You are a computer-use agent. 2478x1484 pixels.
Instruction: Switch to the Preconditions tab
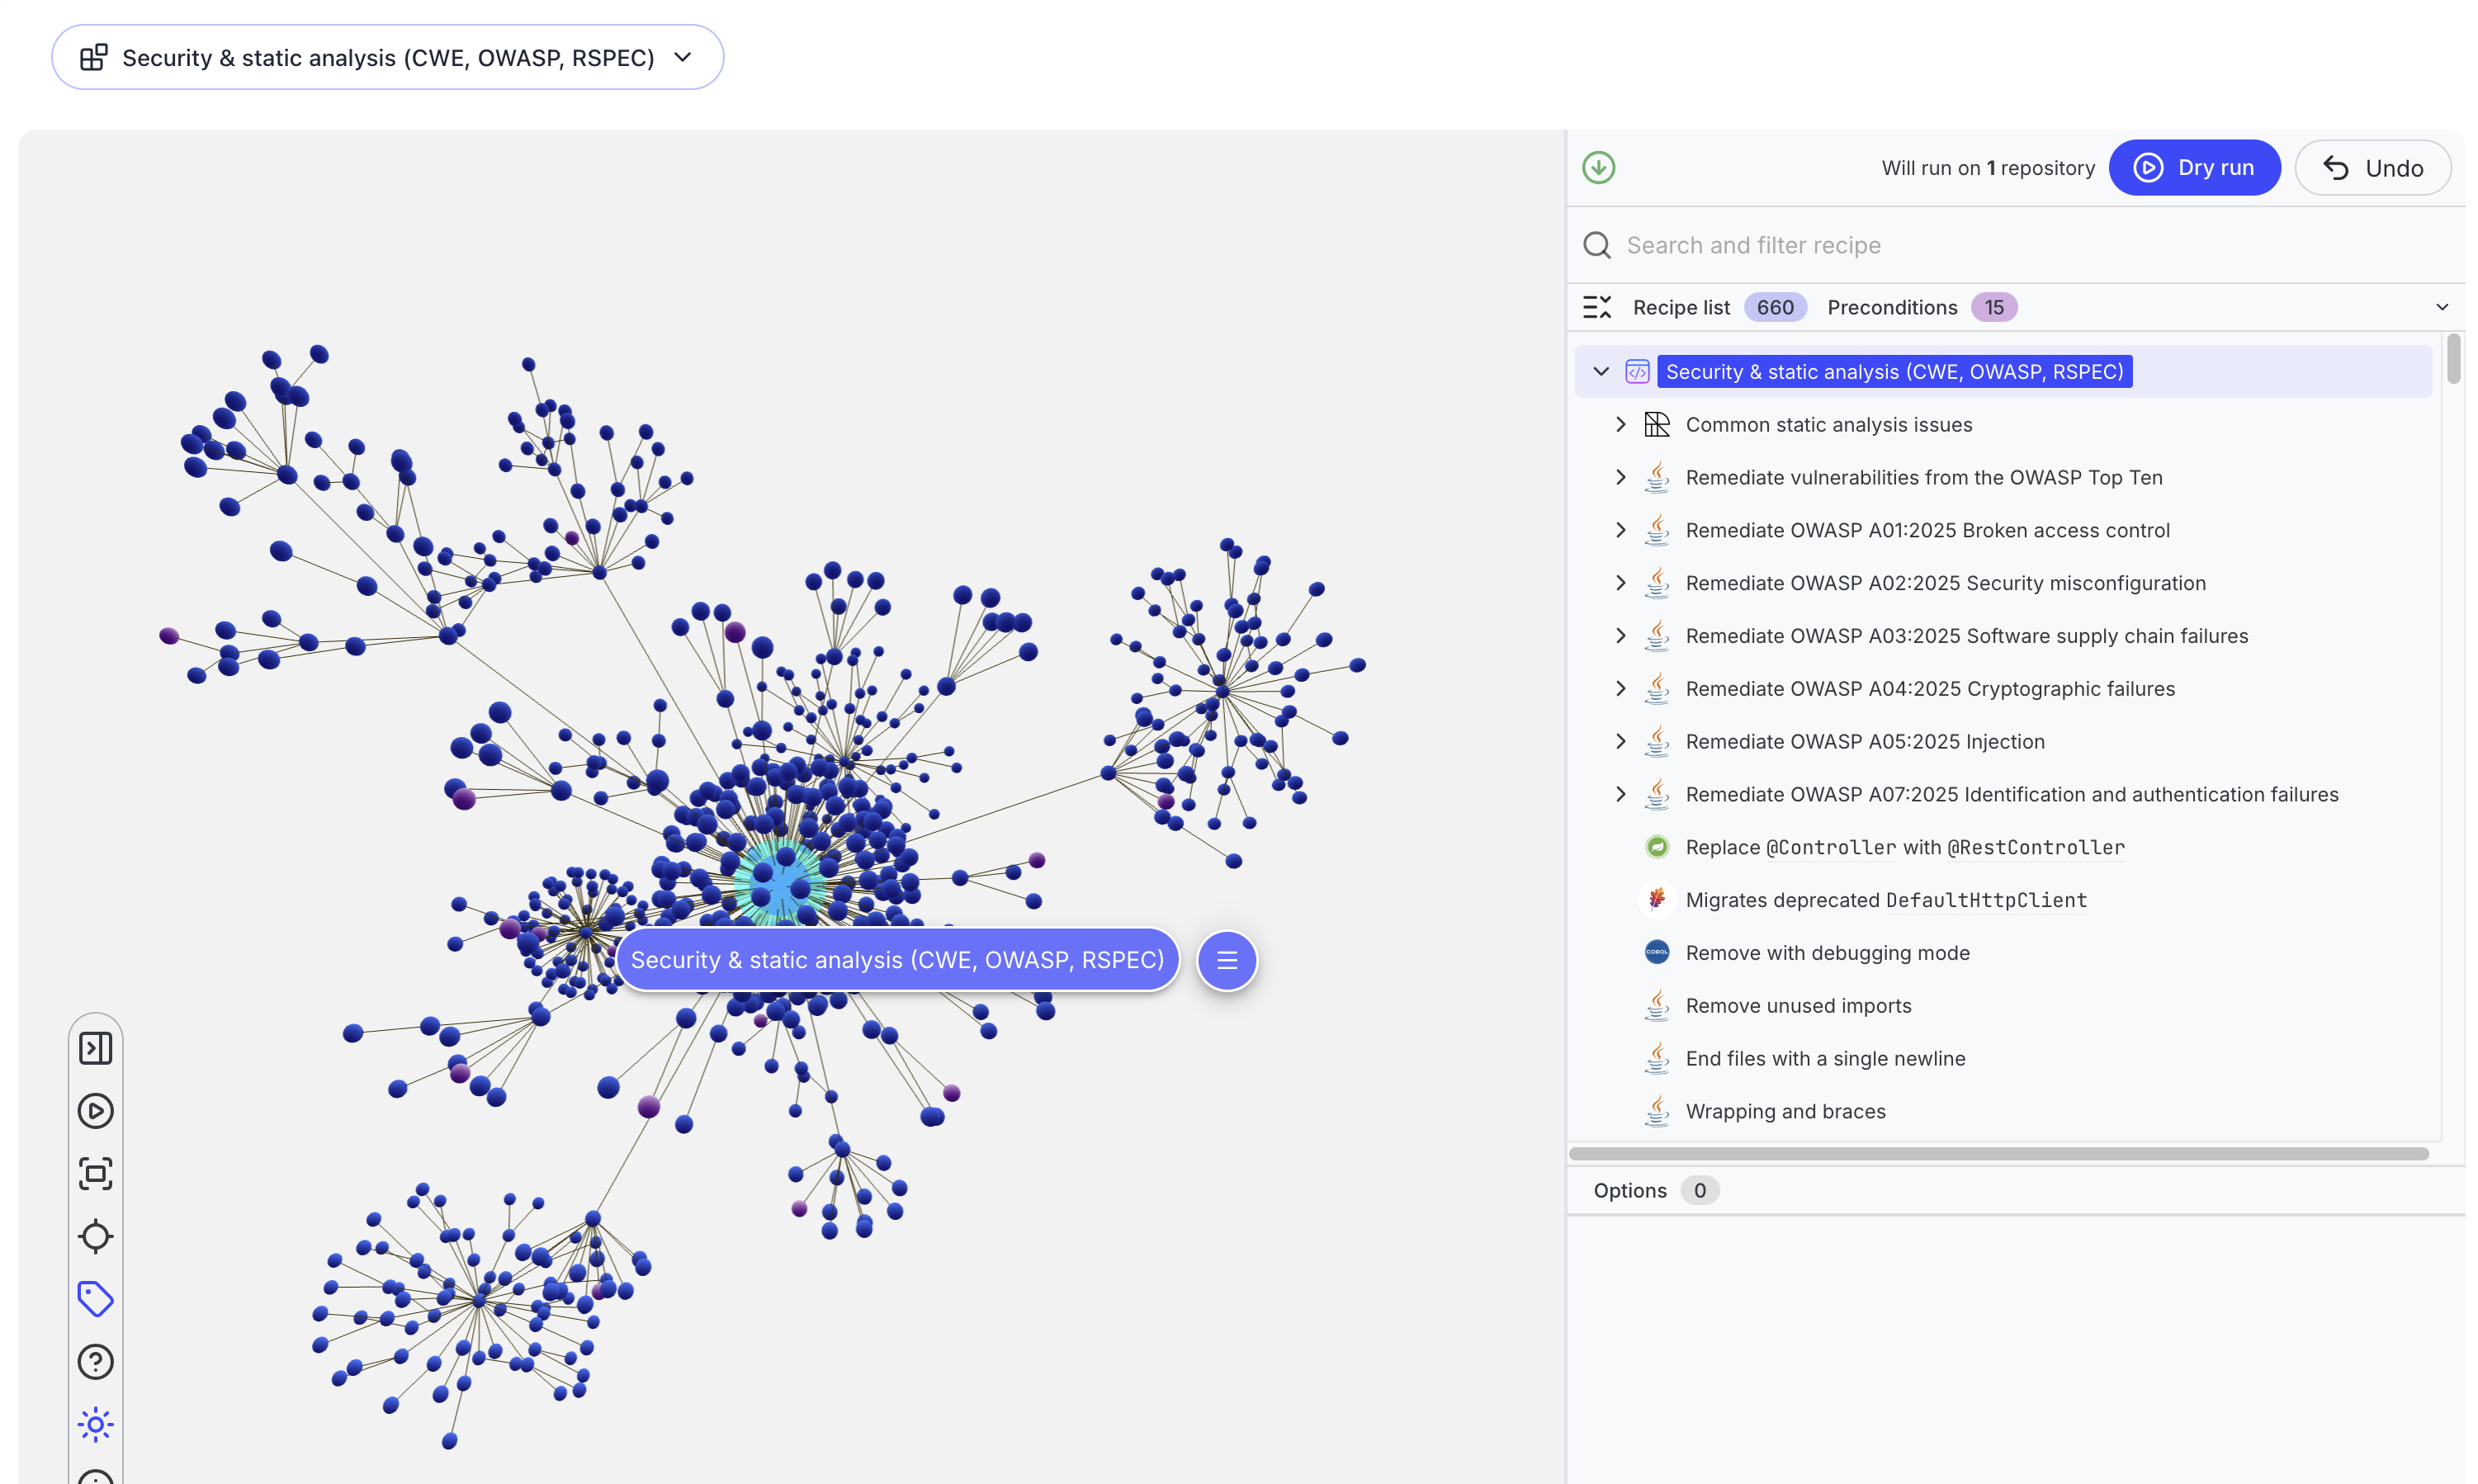tap(1891, 307)
